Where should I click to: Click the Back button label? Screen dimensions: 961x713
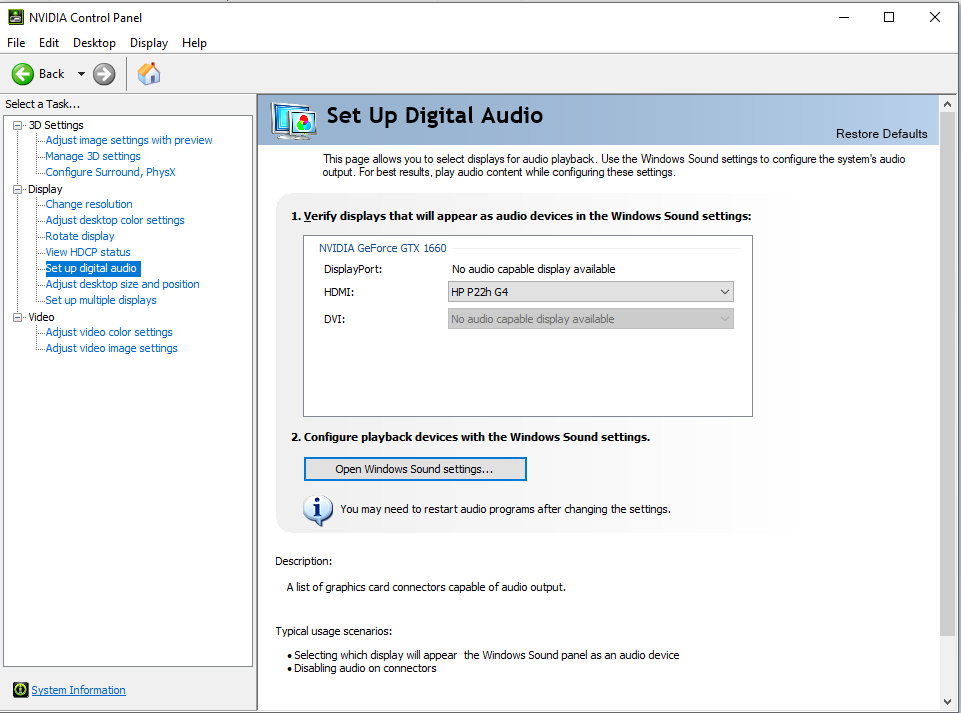click(x=51, y=74)
